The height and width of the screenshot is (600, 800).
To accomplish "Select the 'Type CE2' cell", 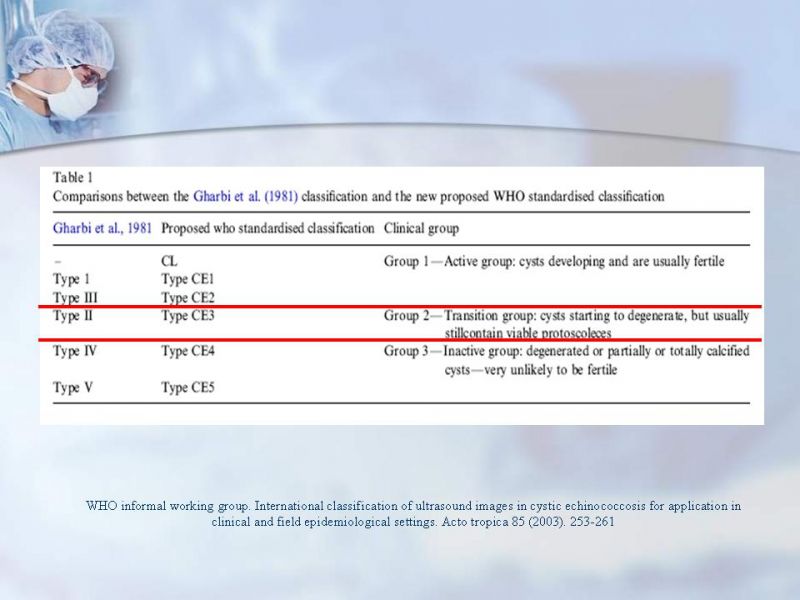I will [188, 297].
